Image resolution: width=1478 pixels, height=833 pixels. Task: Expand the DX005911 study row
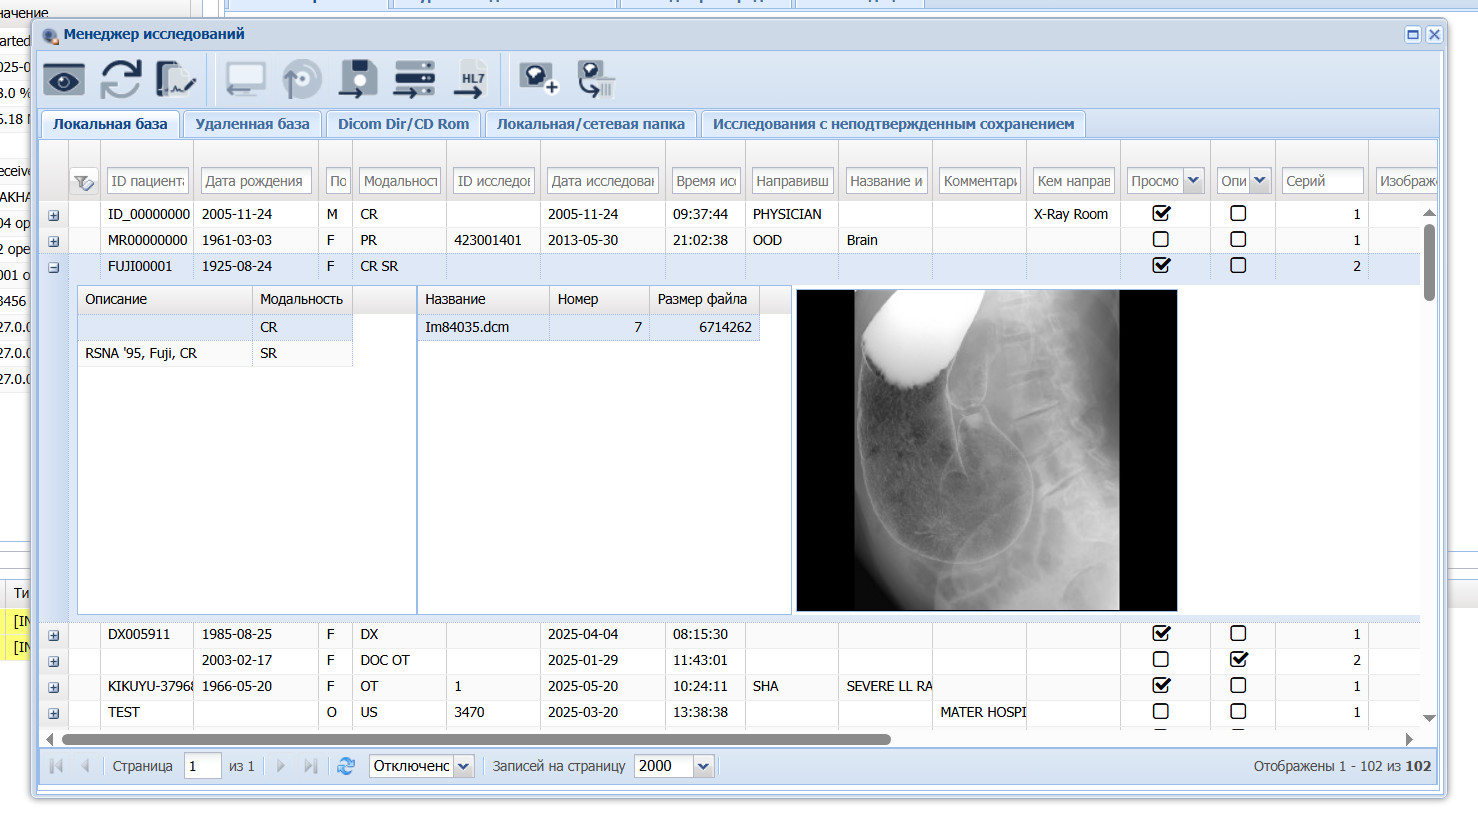pyautogui.click(x=54, y=635)
